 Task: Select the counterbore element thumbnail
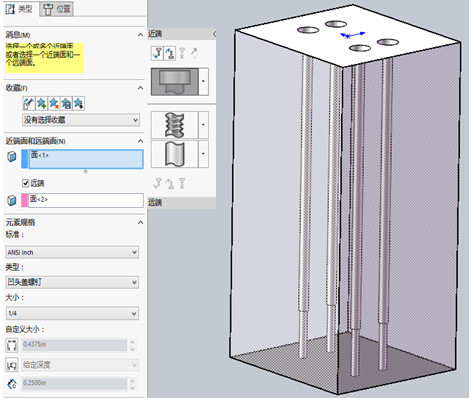(175, 82)
